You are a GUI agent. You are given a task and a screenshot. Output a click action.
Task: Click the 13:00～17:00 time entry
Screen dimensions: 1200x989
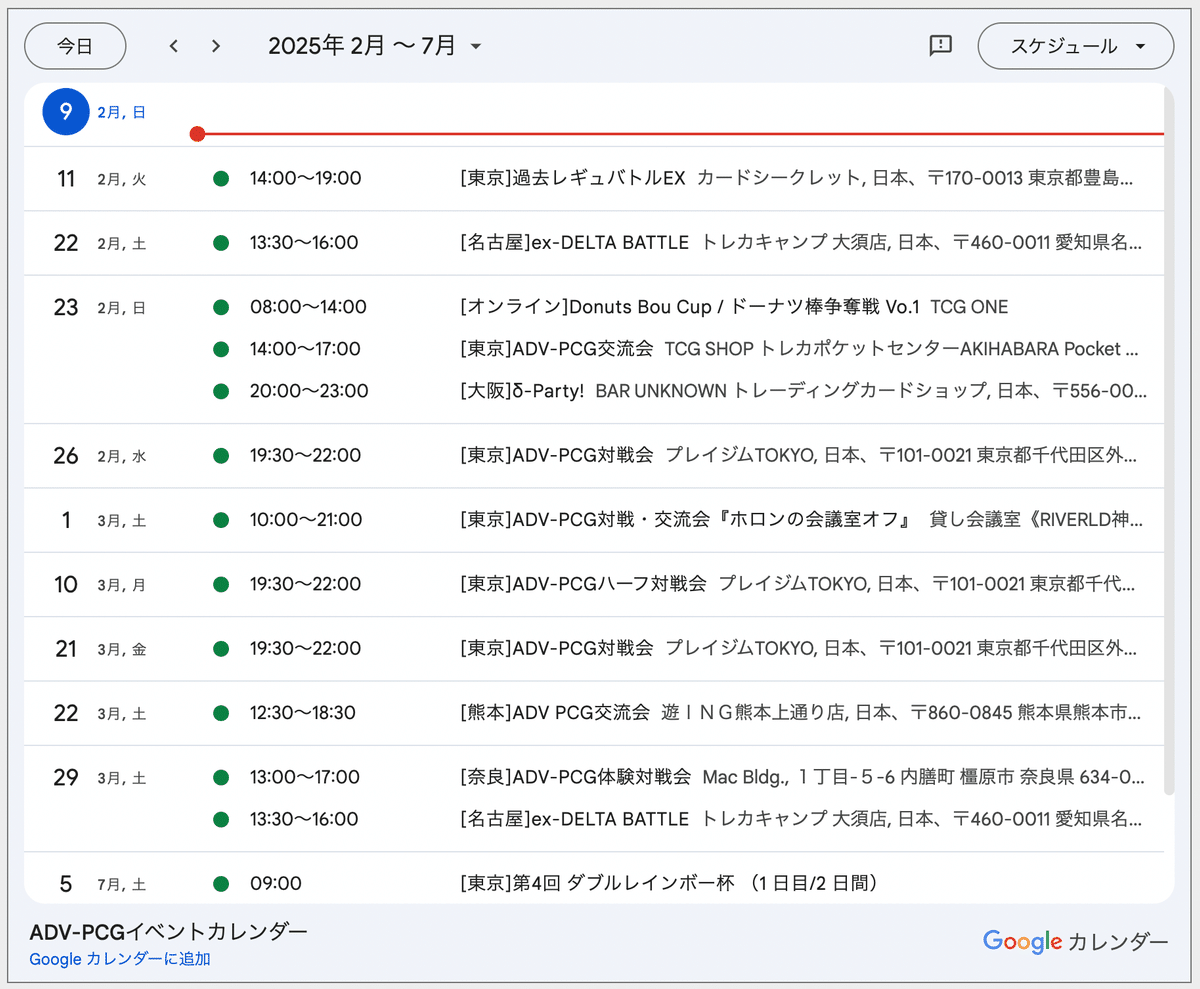click(x=304, y=777)
